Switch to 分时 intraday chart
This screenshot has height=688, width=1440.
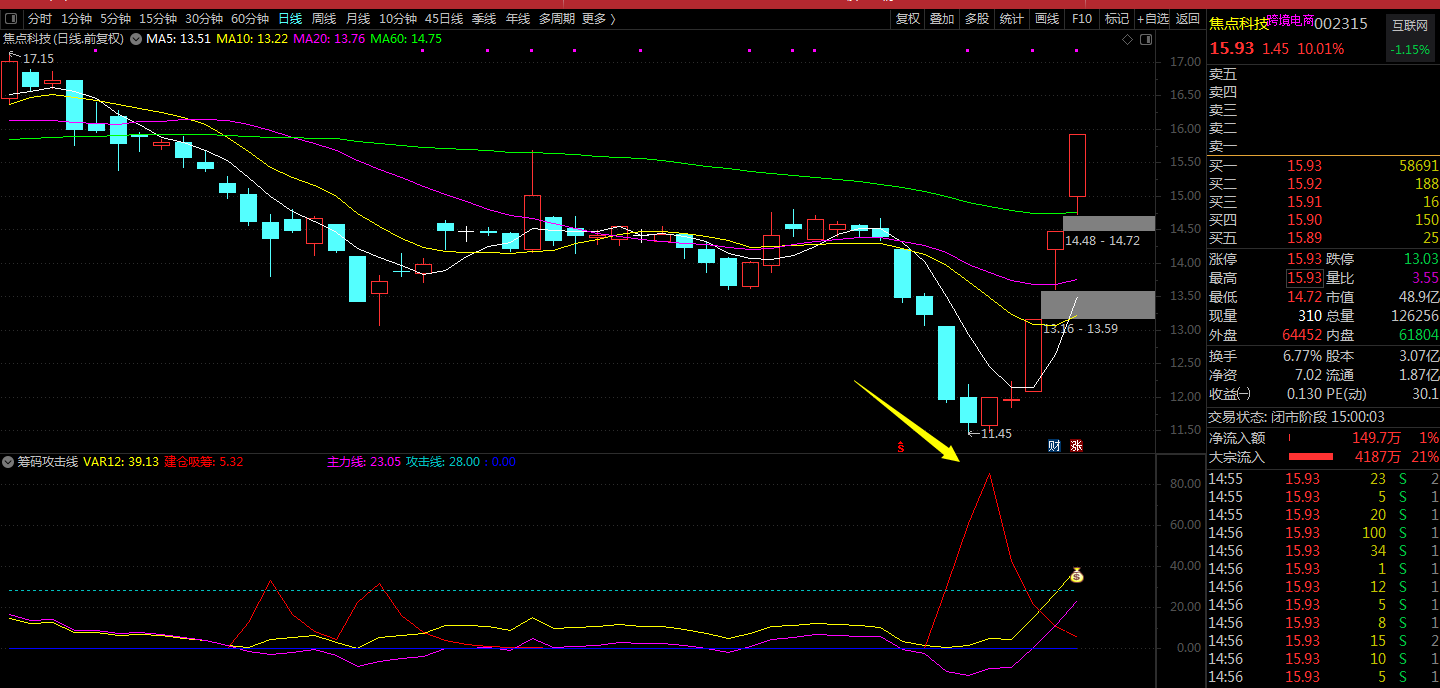pyautogui.click(x=40, y=18)
